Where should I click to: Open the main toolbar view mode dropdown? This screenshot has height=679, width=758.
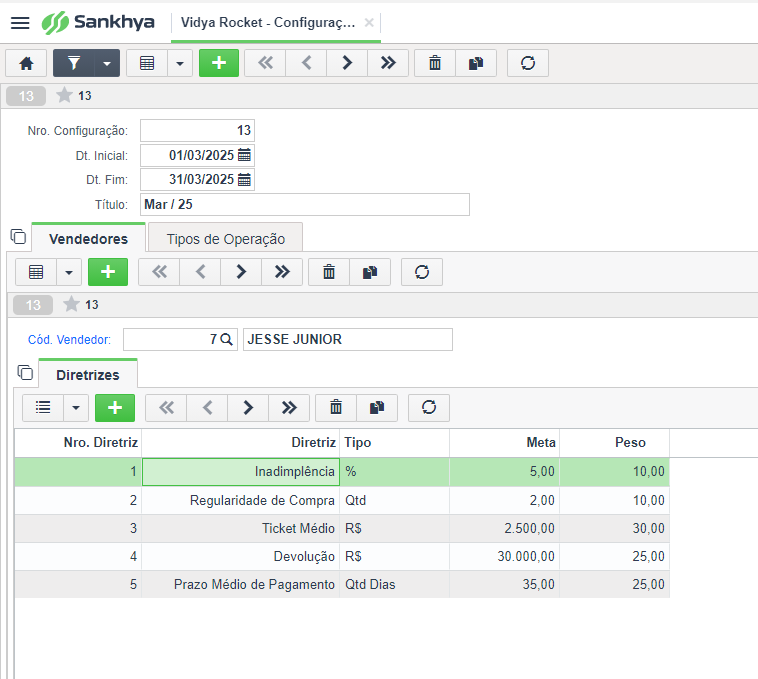point(180,63)
